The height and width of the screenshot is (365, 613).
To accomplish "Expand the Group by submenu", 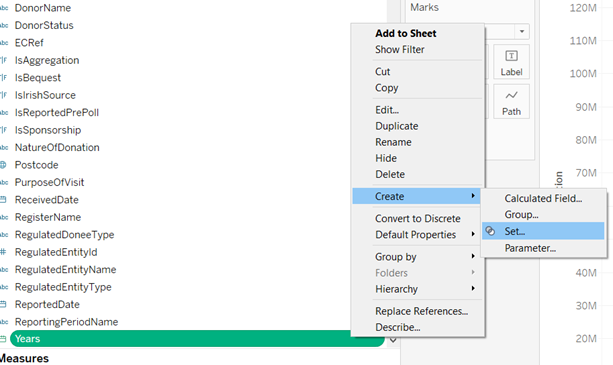I will point(417,257).
